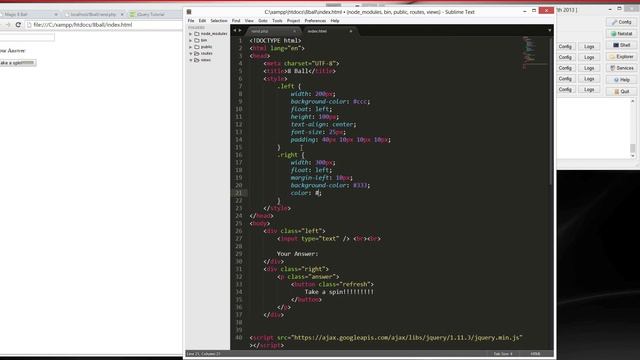Click the browser forward arrow
This screenshot has width=640, height=360.
(8, 25)
